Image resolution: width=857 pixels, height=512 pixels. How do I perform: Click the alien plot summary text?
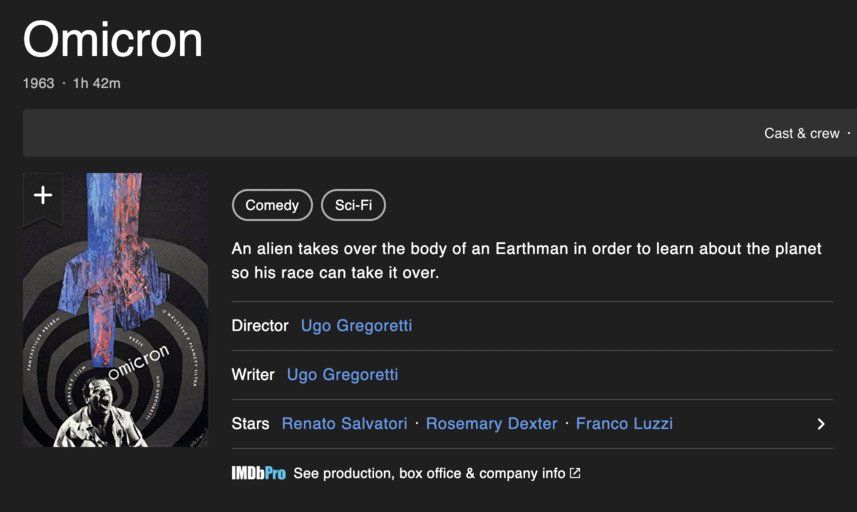526,261
